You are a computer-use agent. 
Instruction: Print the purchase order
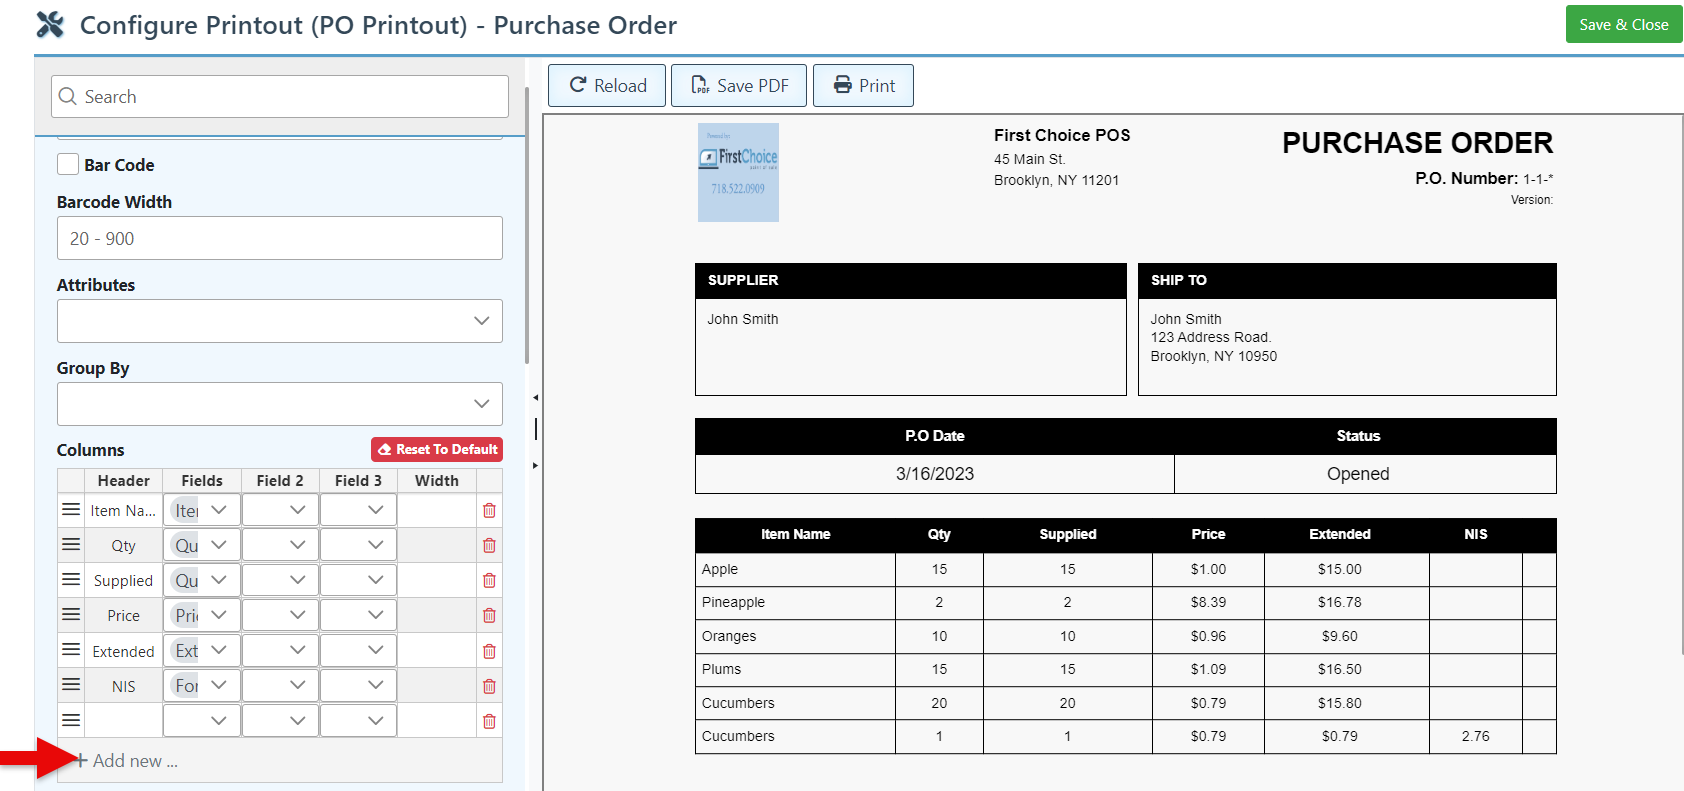(x=863, y=86)
